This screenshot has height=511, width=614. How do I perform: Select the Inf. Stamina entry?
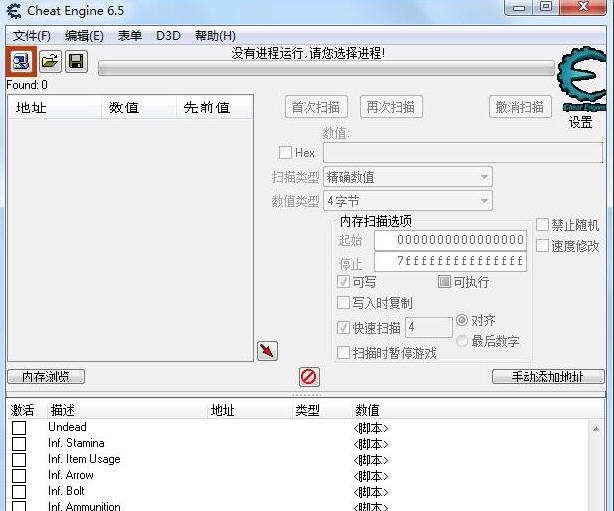[76, 443]
